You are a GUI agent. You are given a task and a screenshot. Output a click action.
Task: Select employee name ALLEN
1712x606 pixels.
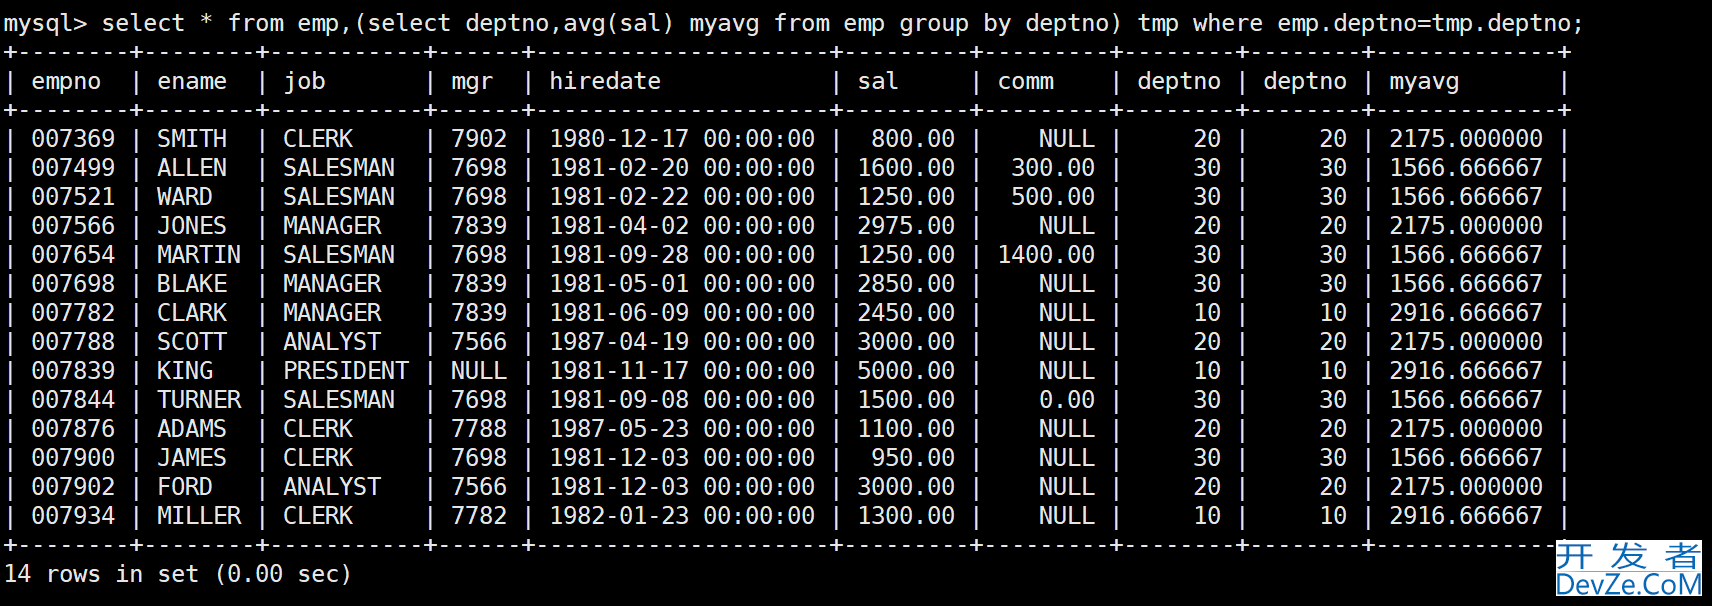click(x=192, y=168)
